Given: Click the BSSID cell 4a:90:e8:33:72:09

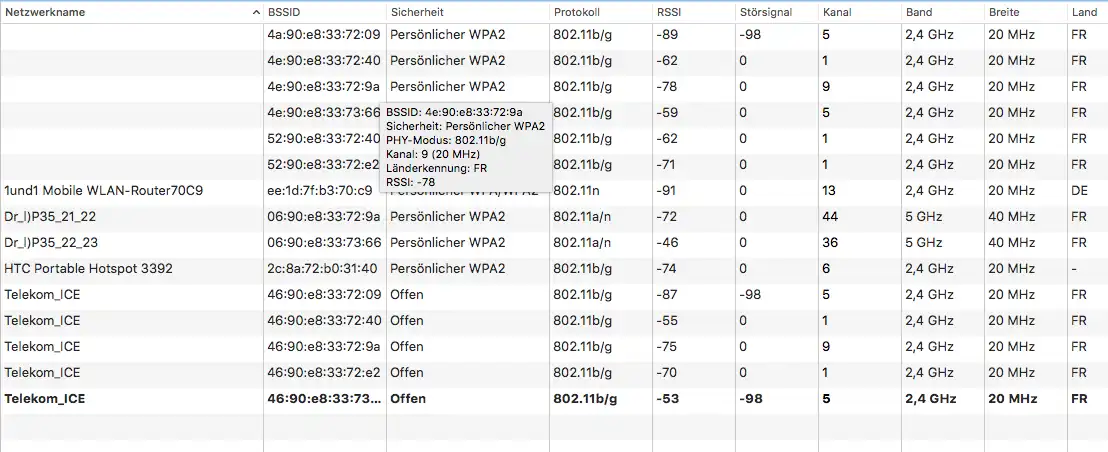Looking at the screenshot, I should tap(324, 34).
